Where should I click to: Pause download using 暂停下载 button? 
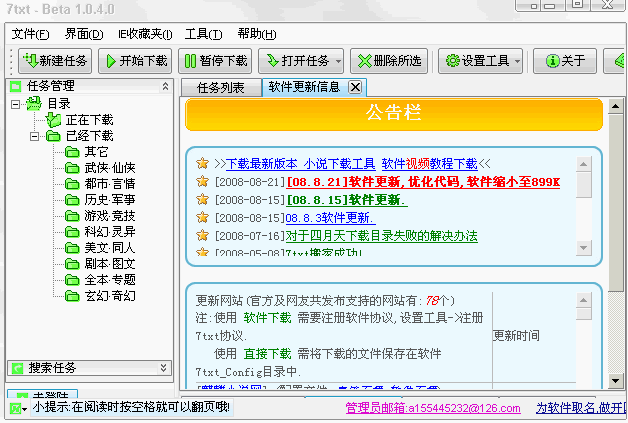215,61
